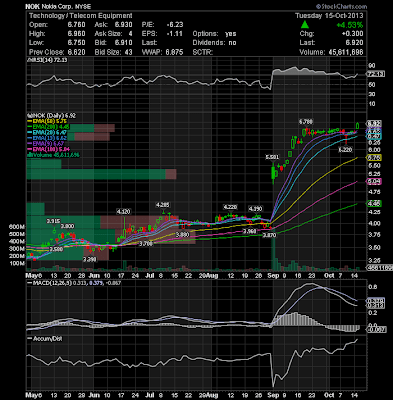Select the EMA(20) cyan legend entry
Image resolution: width=393 pixels, height=400 pixels.
(48, 132)
